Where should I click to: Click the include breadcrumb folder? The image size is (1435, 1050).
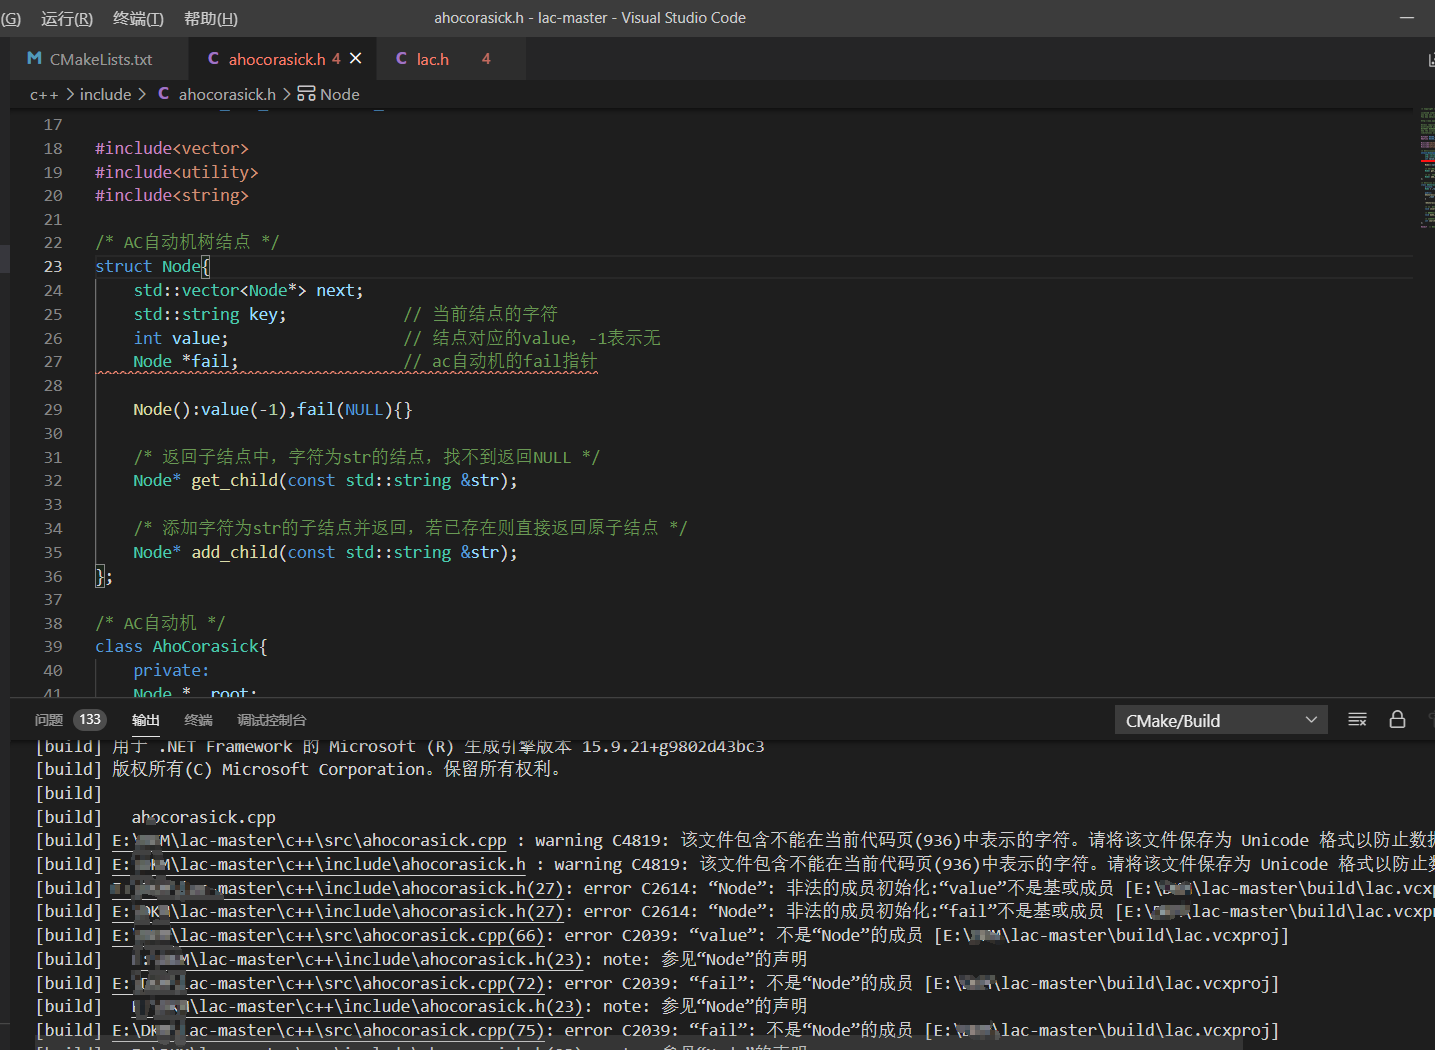tap(105, 94)
